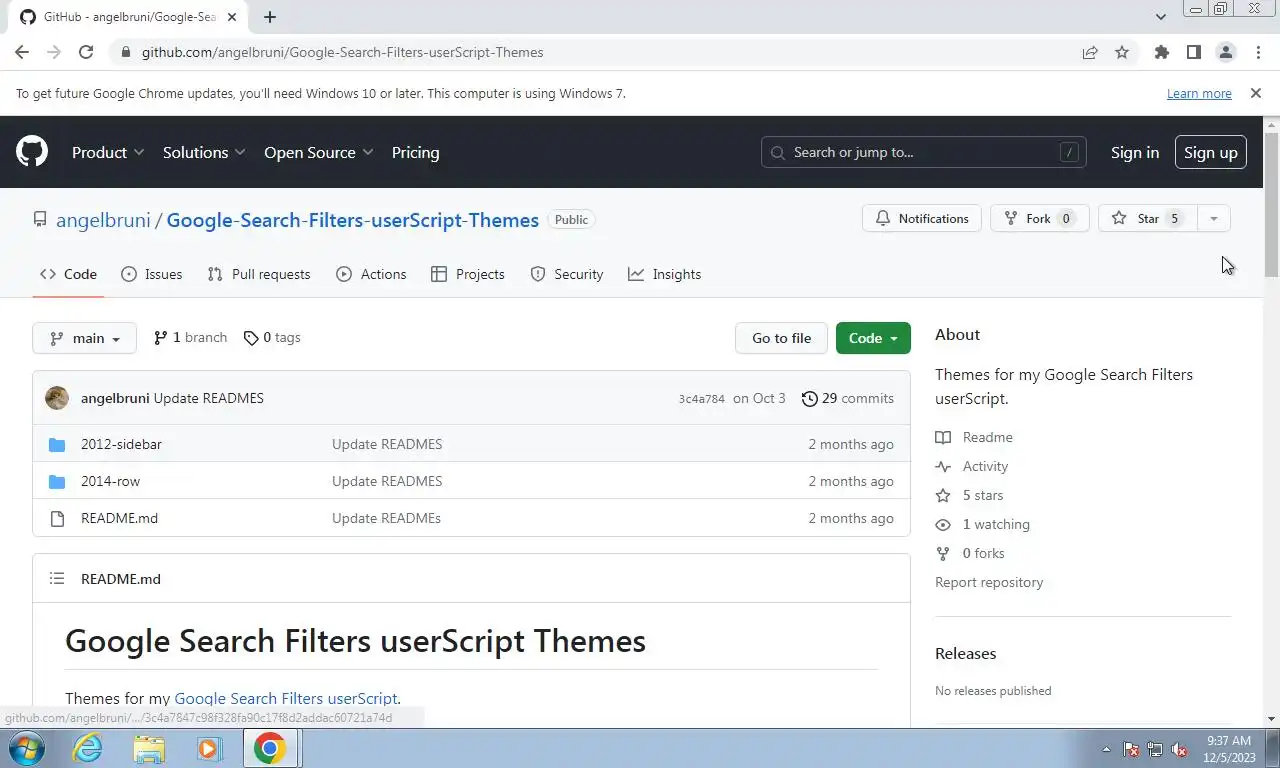Expand the Product menu

(x=108, y=152)
